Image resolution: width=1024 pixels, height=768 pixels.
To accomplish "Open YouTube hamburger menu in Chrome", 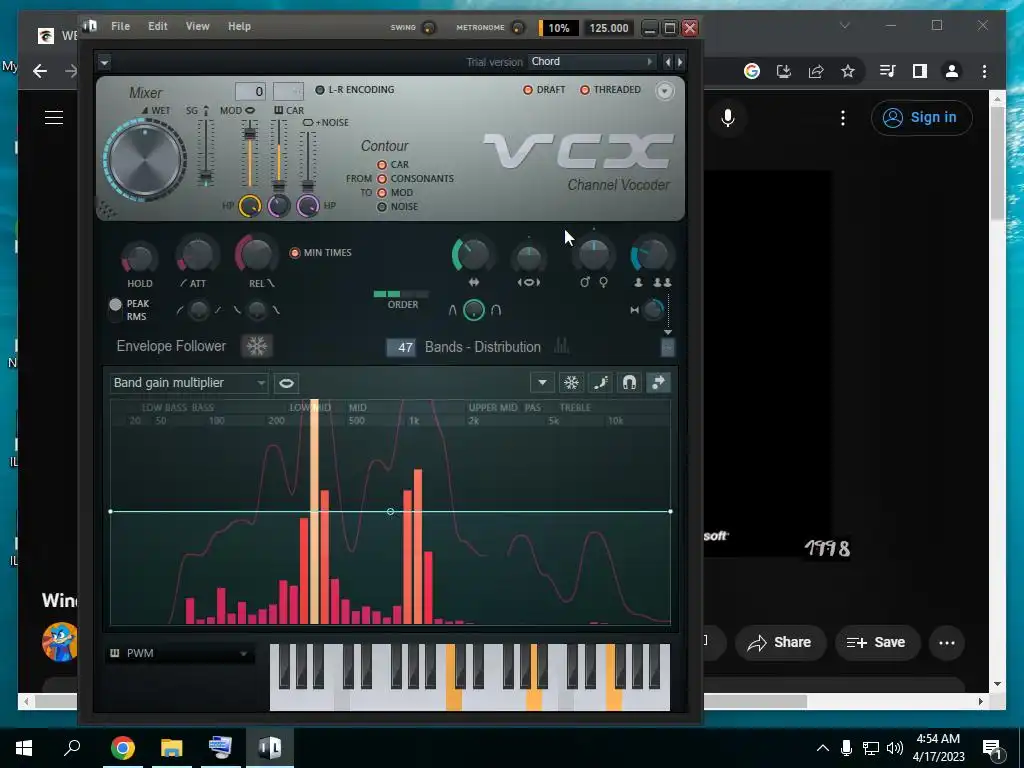I will [54, 118].
